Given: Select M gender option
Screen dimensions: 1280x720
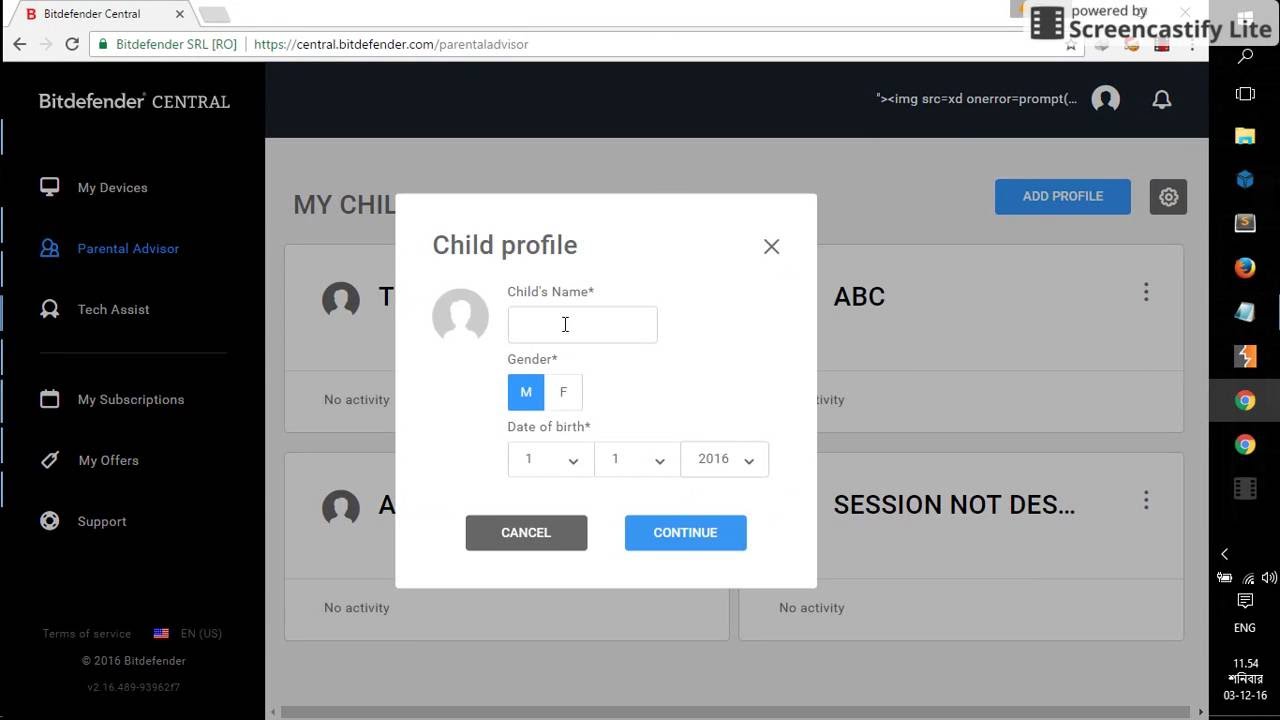Looking at the screenshot, I should tap(526, 392).
